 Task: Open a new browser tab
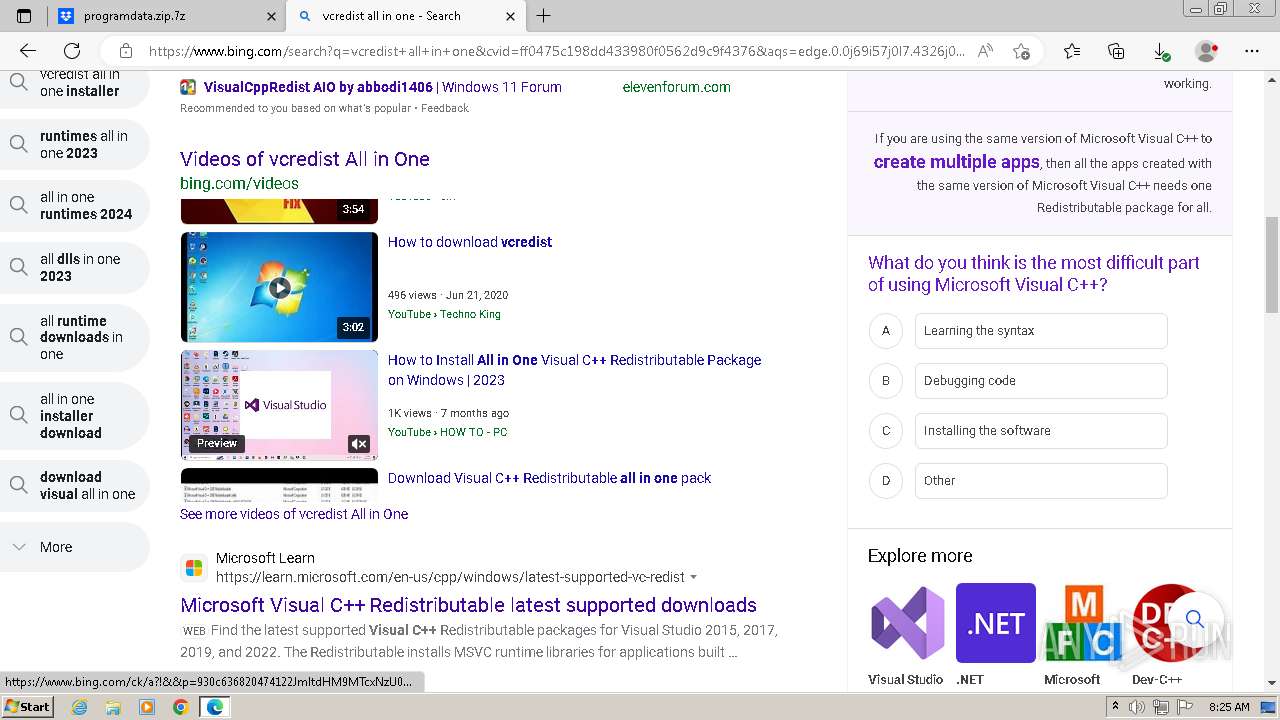click(544, 16)
